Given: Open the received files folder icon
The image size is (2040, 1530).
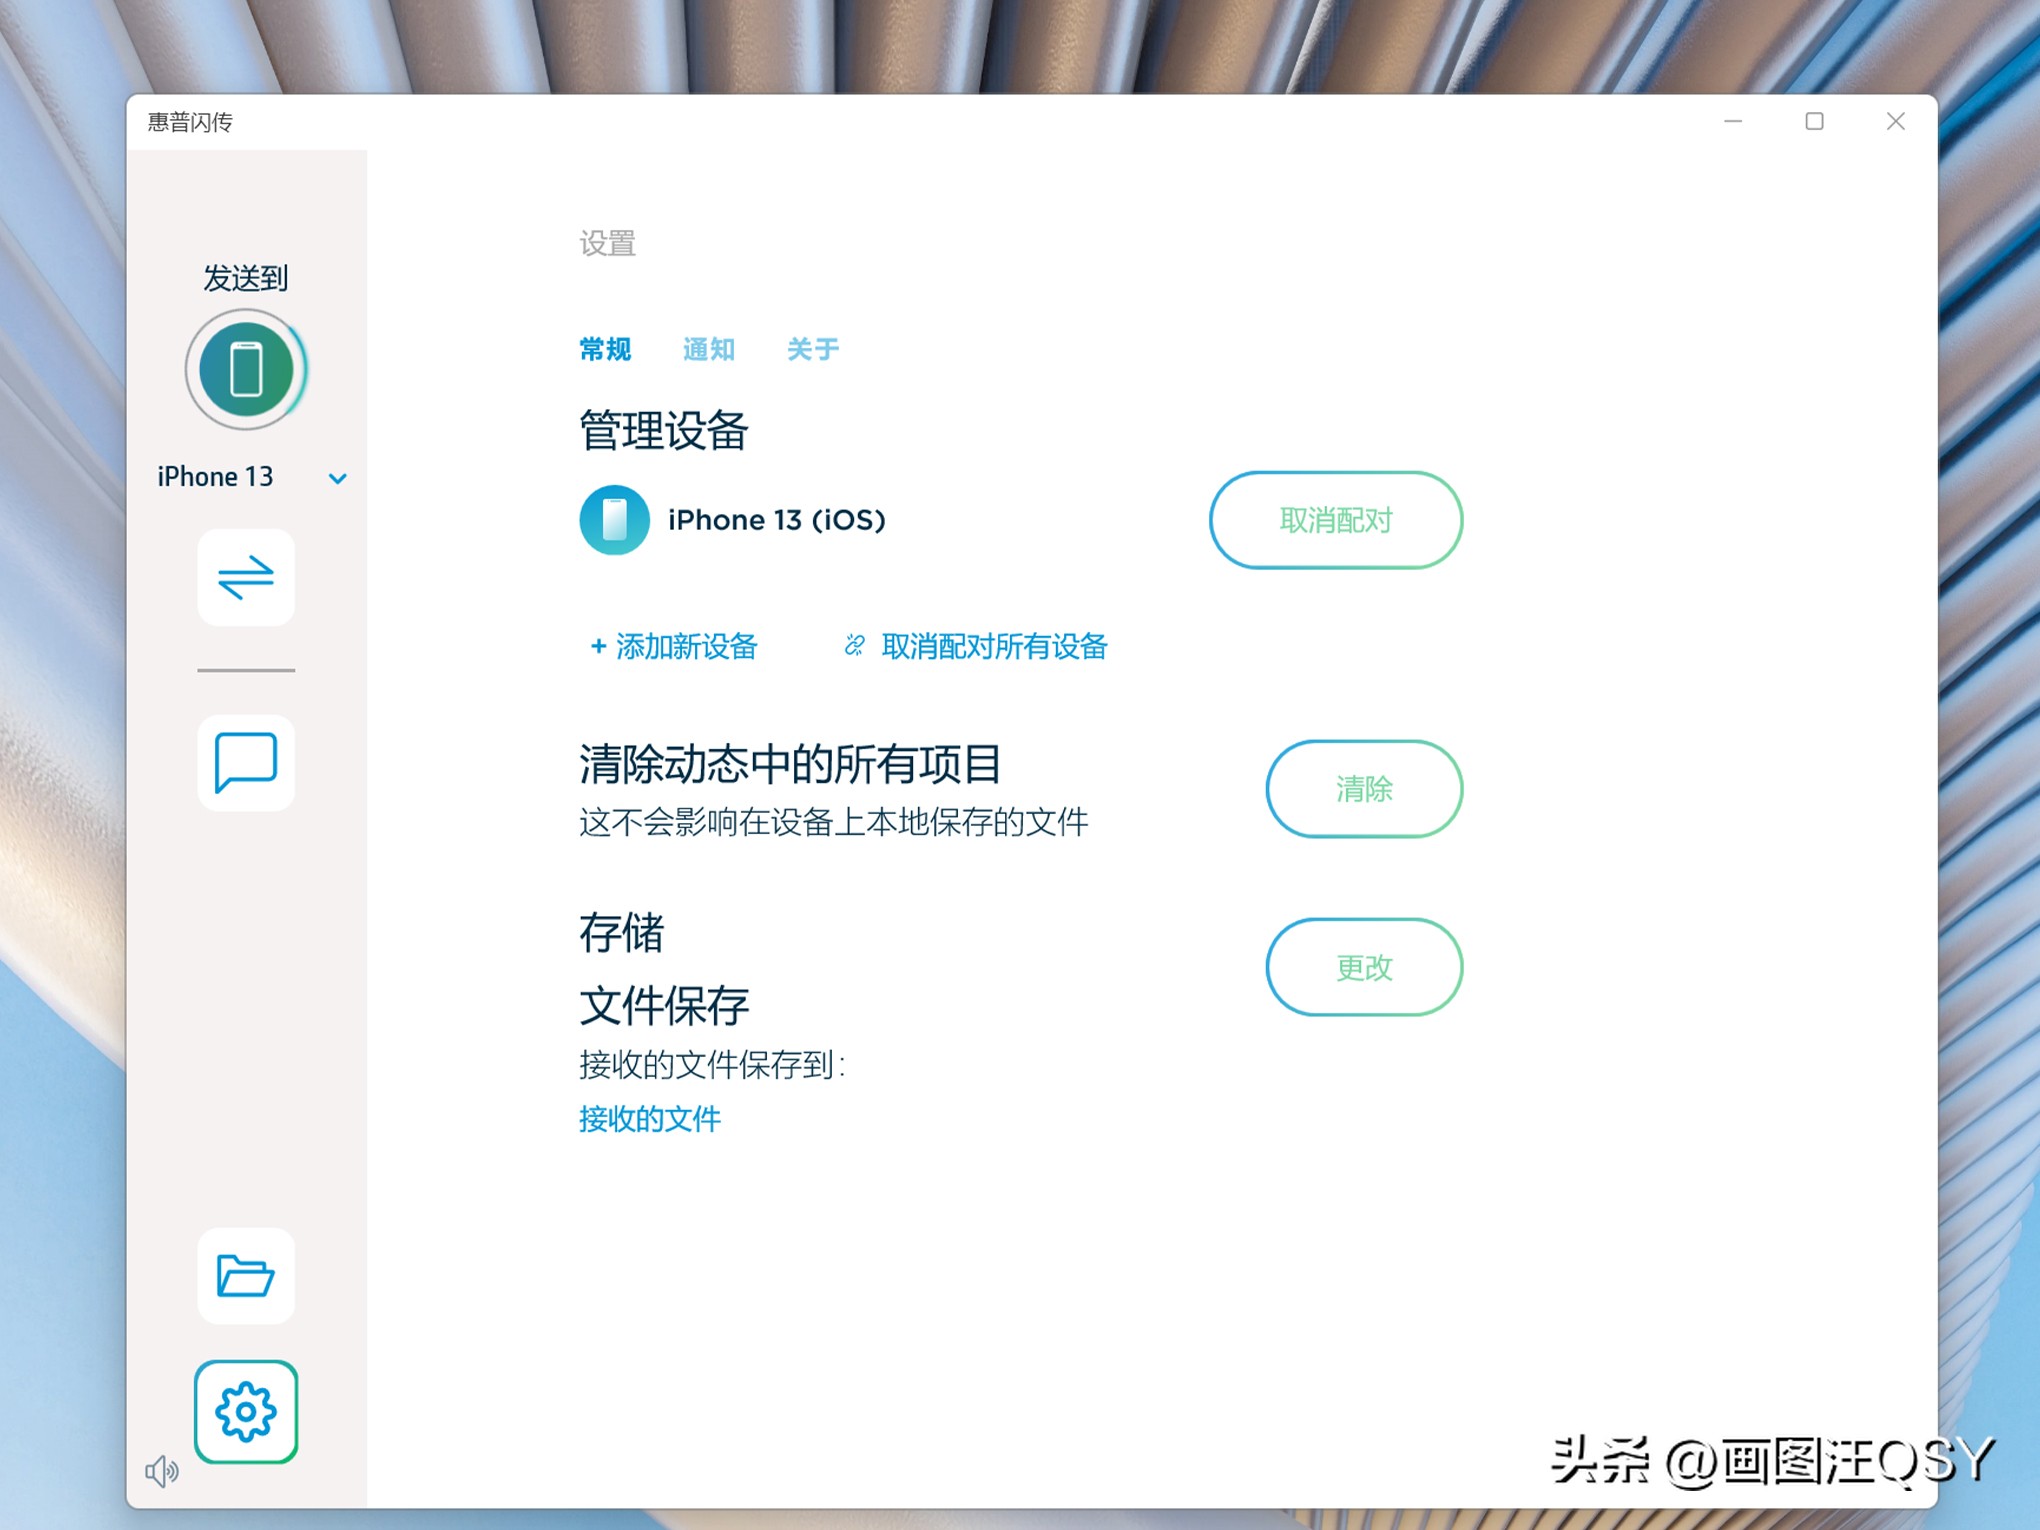Looking at the screenshot, I should coord(245,1277).
